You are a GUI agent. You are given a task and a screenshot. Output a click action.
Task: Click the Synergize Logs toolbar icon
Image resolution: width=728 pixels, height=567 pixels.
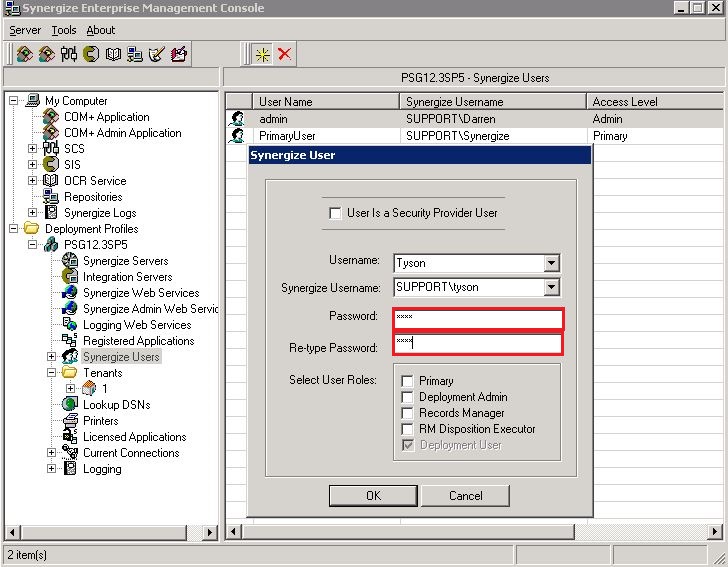tap(157, 54)
